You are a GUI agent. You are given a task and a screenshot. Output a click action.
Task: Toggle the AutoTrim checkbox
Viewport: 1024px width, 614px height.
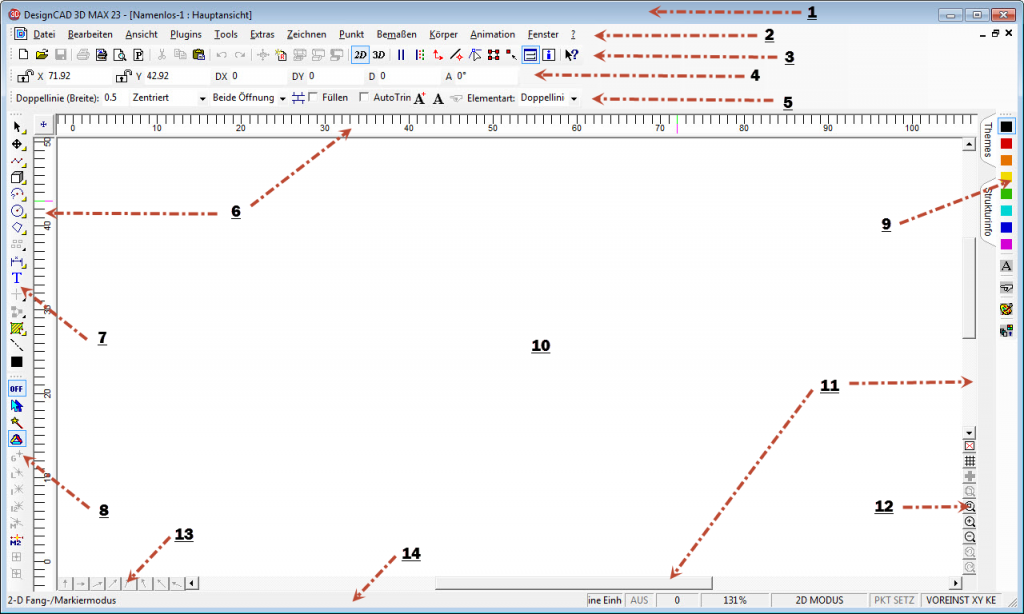[364, 97]
